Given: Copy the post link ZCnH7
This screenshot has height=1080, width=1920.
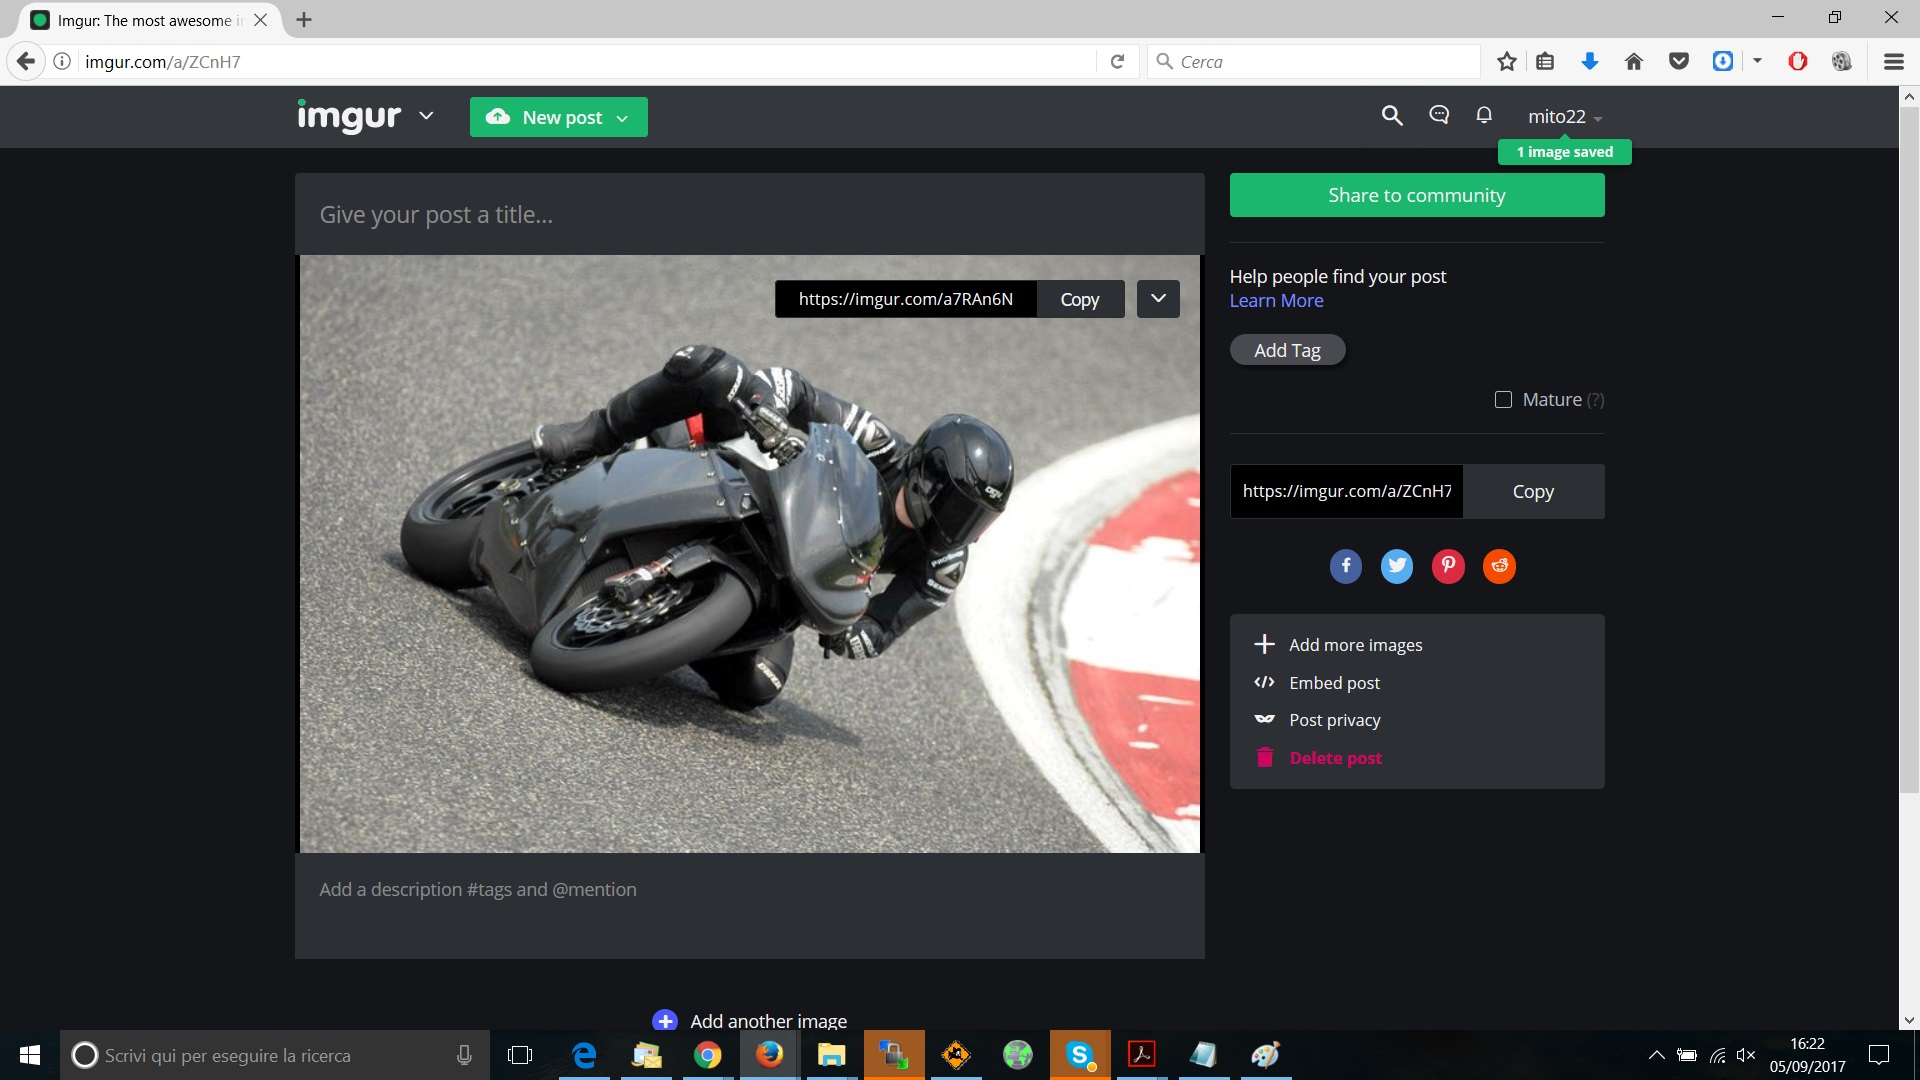Looking at the screenshot, I should [1533, 491].
